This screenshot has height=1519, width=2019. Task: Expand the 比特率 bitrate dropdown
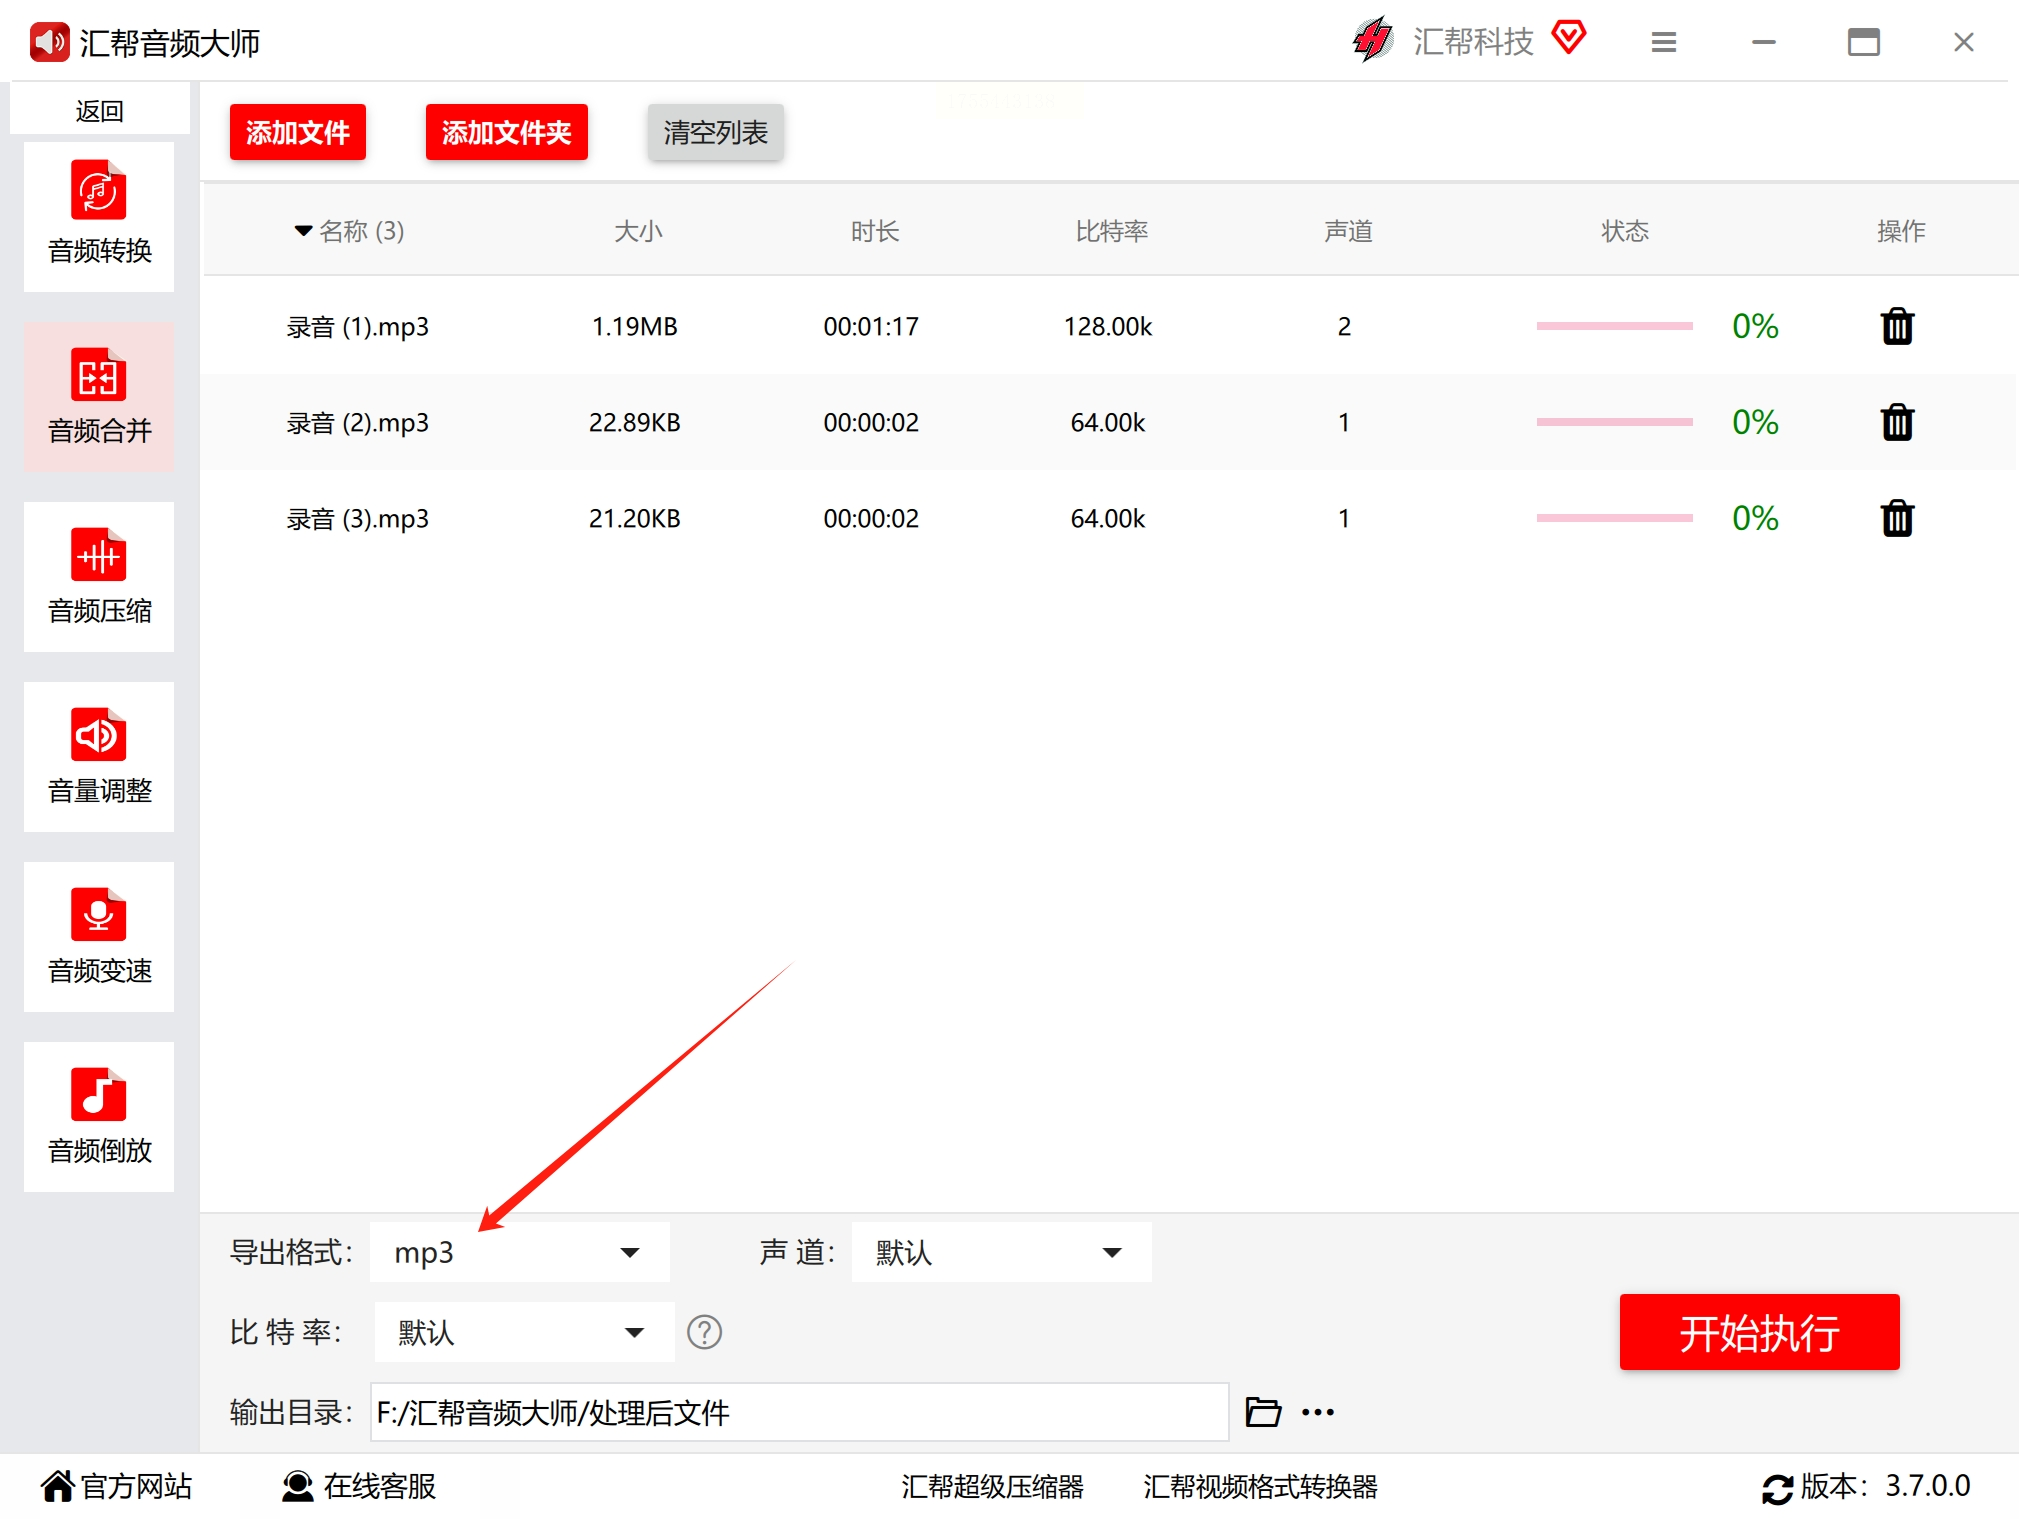pyautogui.click(x=523, y=1331)
